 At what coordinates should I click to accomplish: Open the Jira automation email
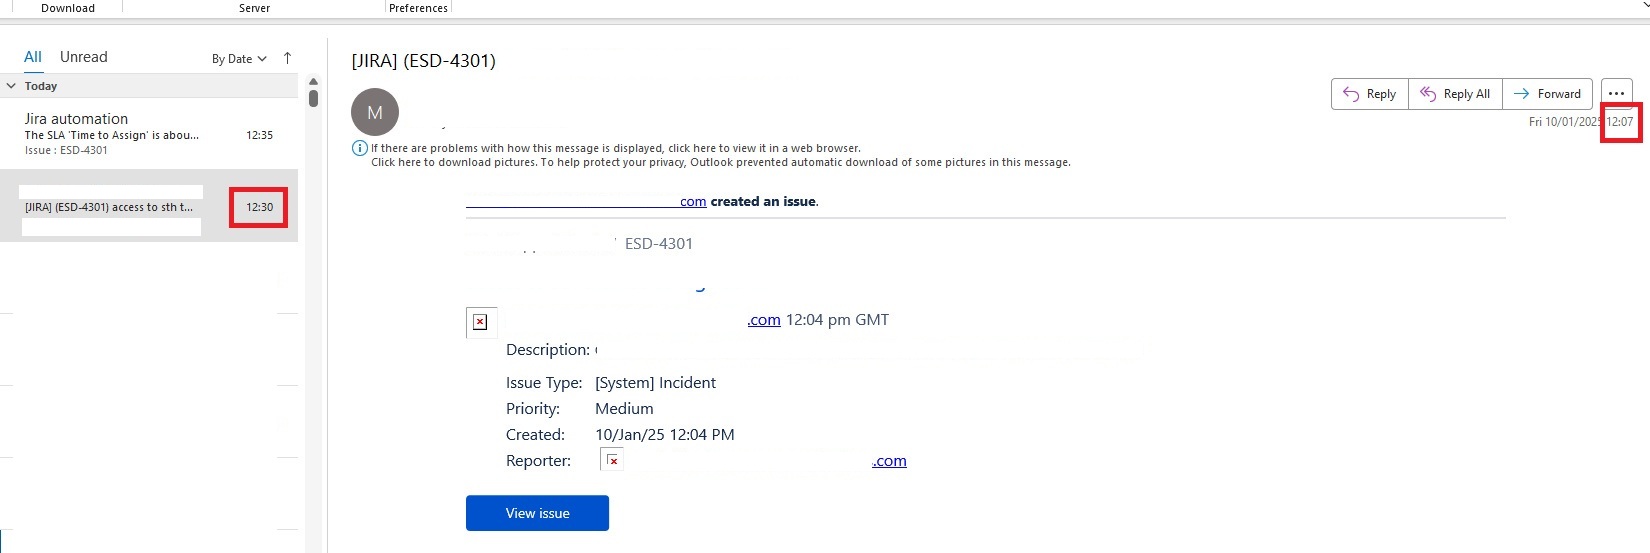pyautogui.click(x=149, y=133)
